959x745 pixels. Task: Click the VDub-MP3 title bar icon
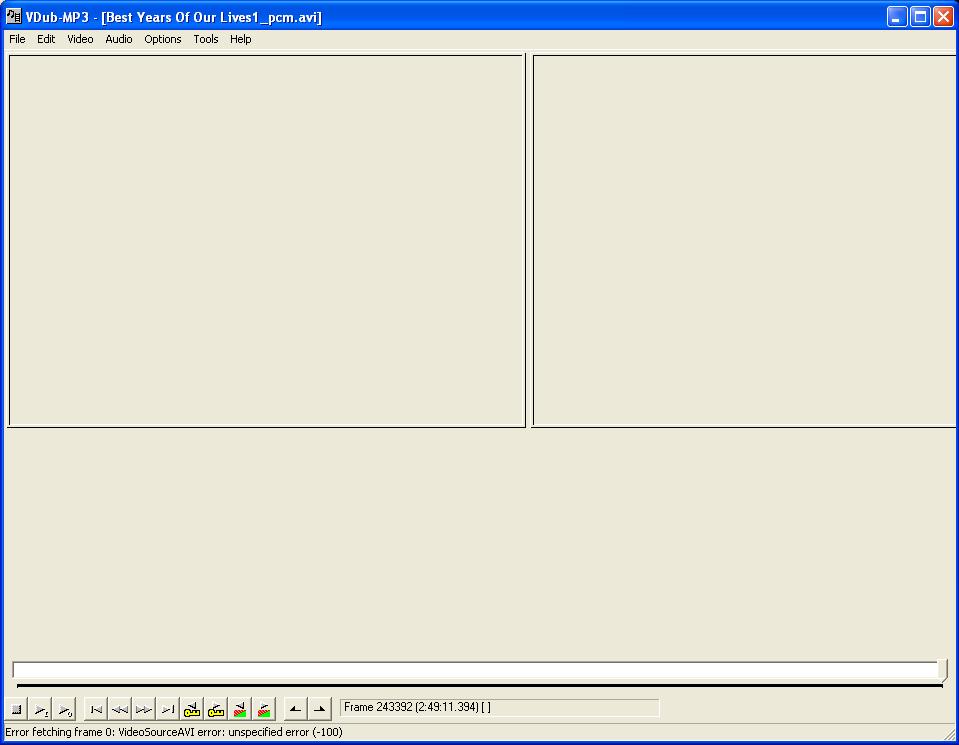pos(13,17)
